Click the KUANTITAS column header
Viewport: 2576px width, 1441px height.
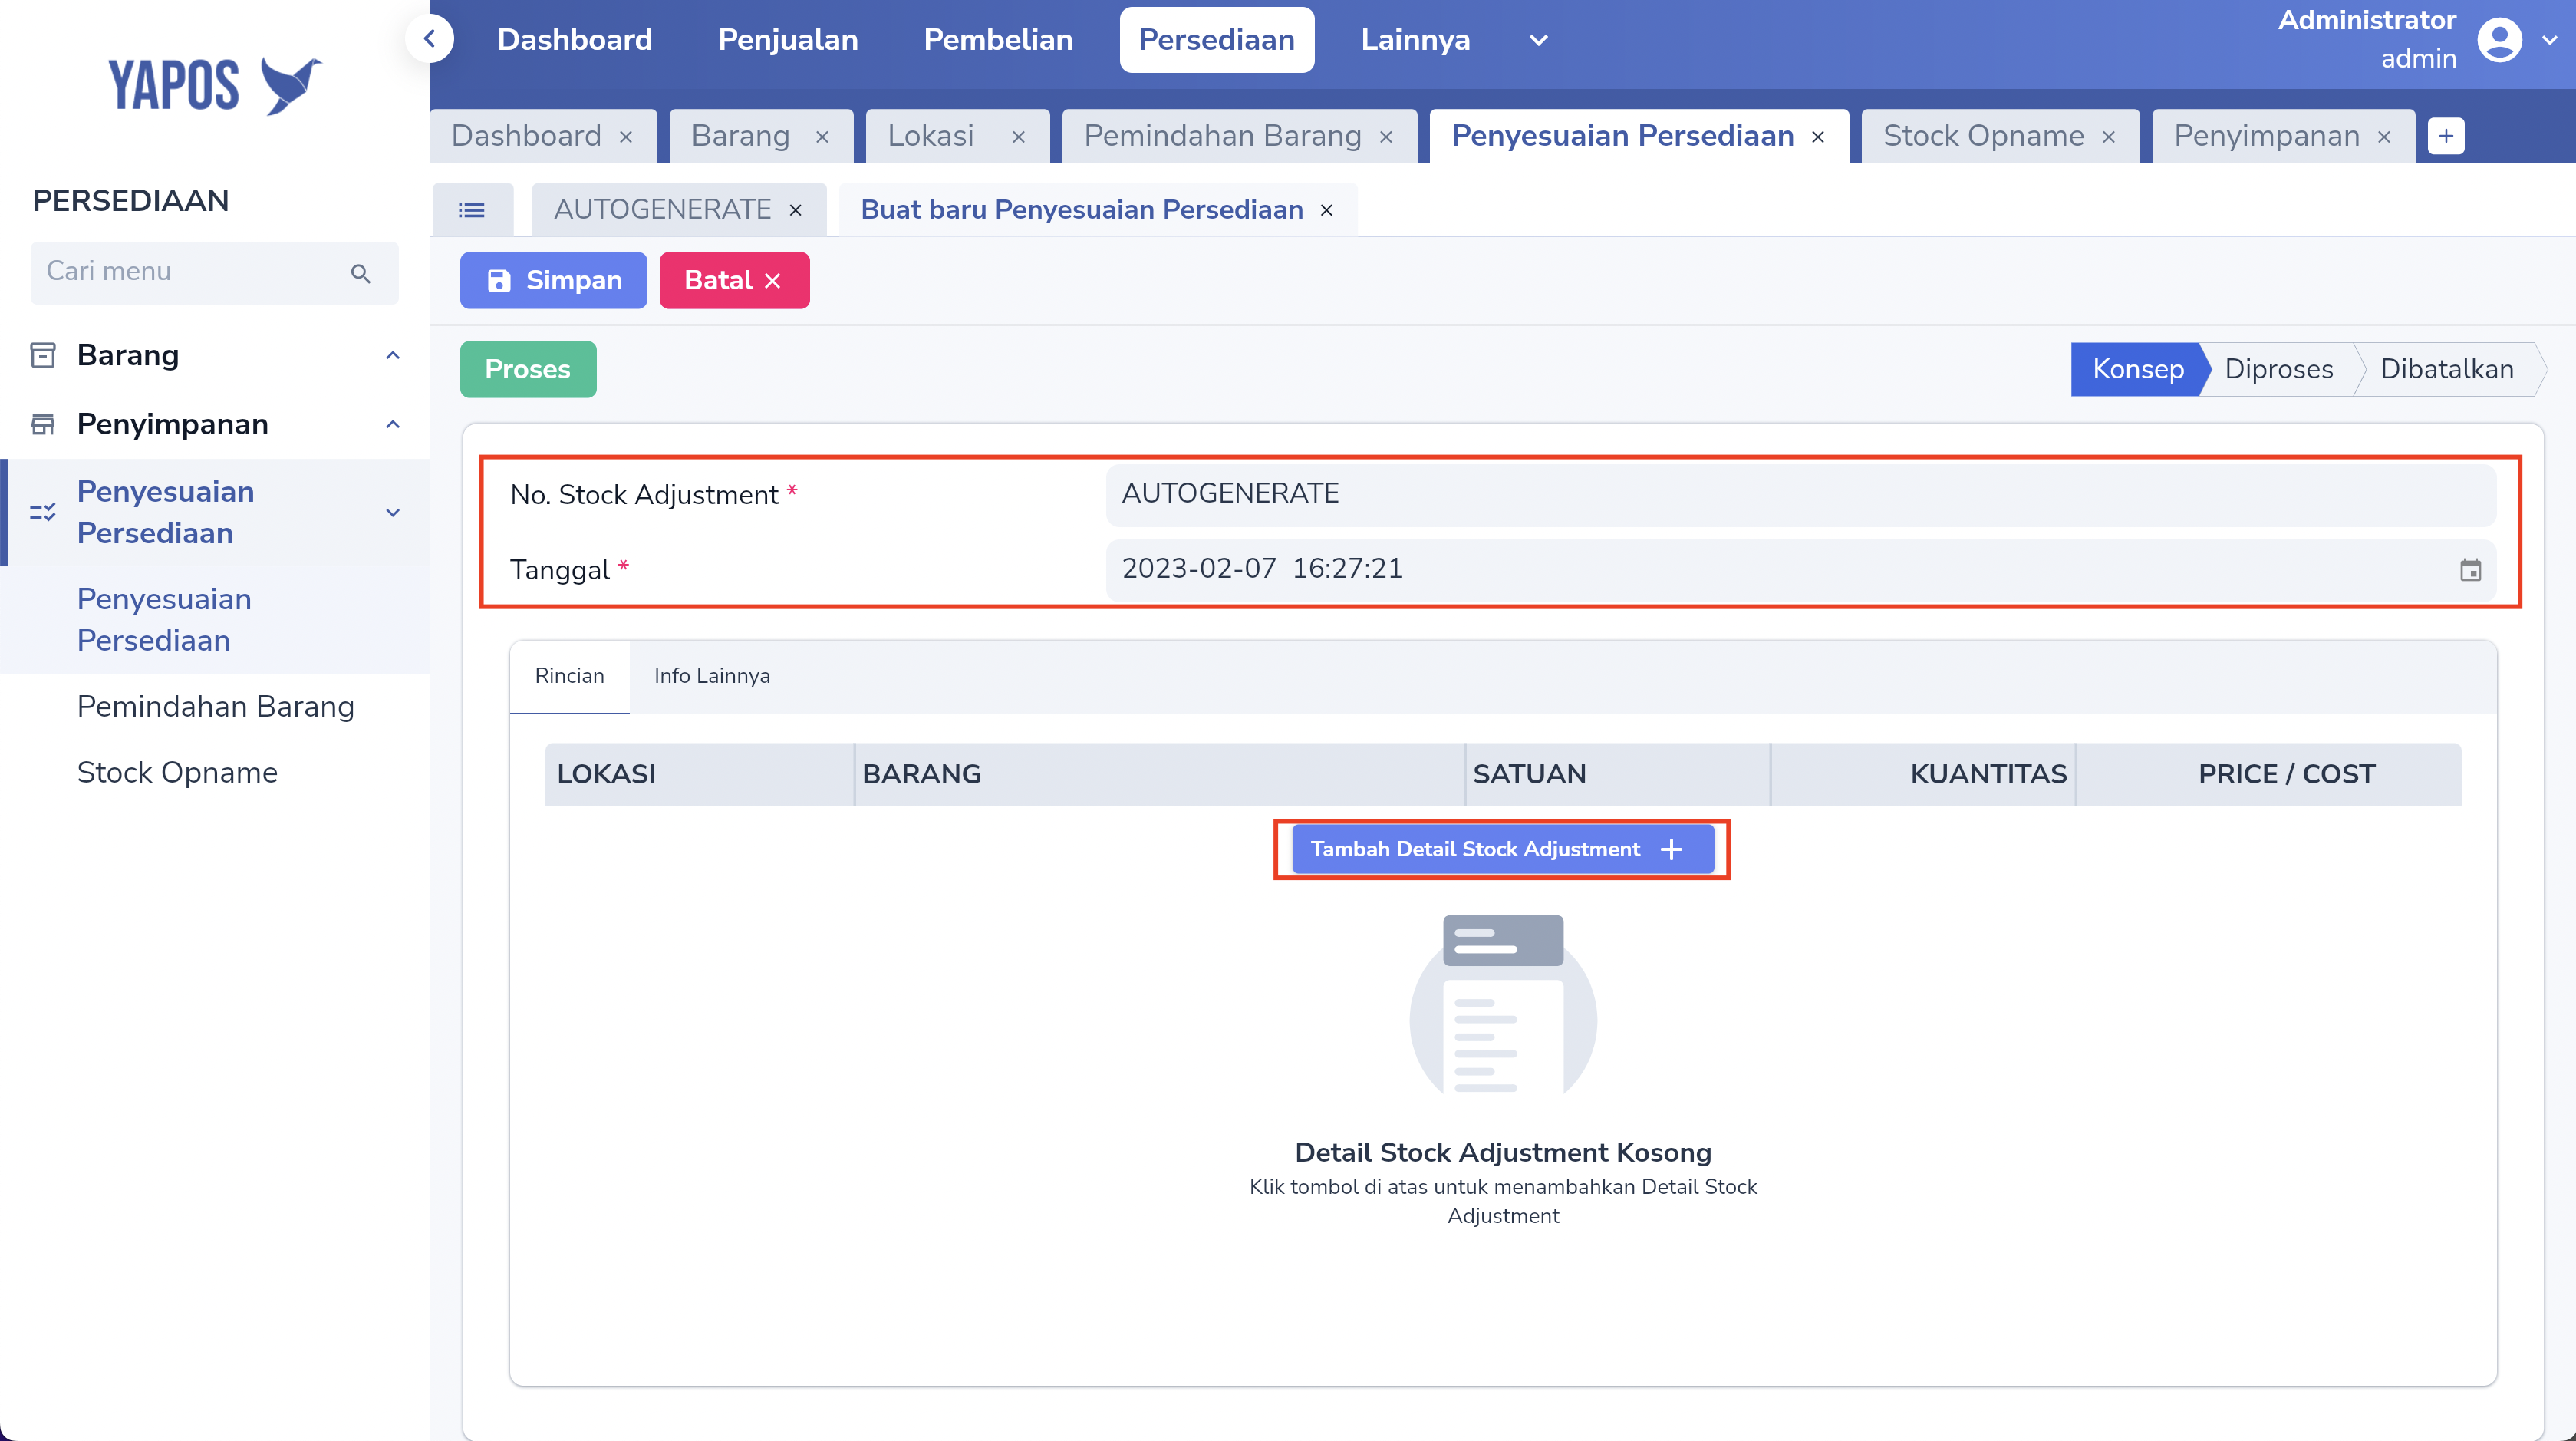(1922, 774)
